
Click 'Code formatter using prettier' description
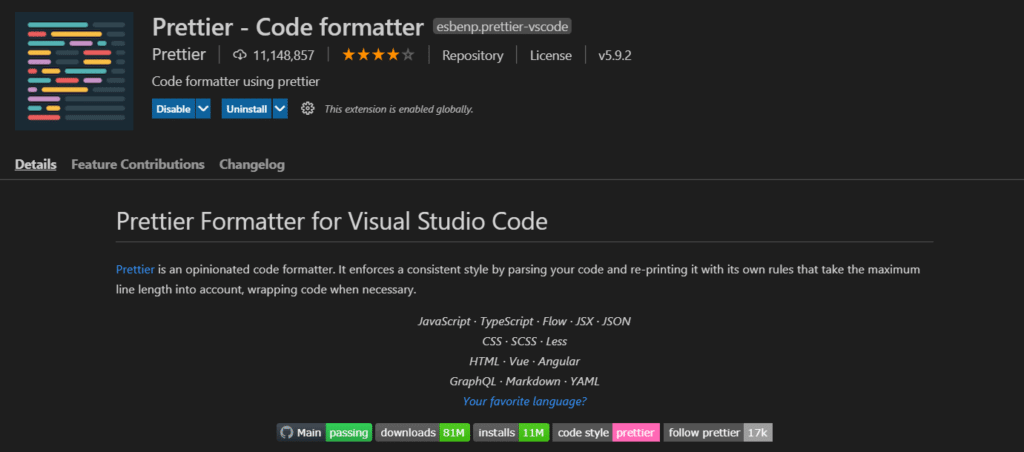click(x=236, y=82)
